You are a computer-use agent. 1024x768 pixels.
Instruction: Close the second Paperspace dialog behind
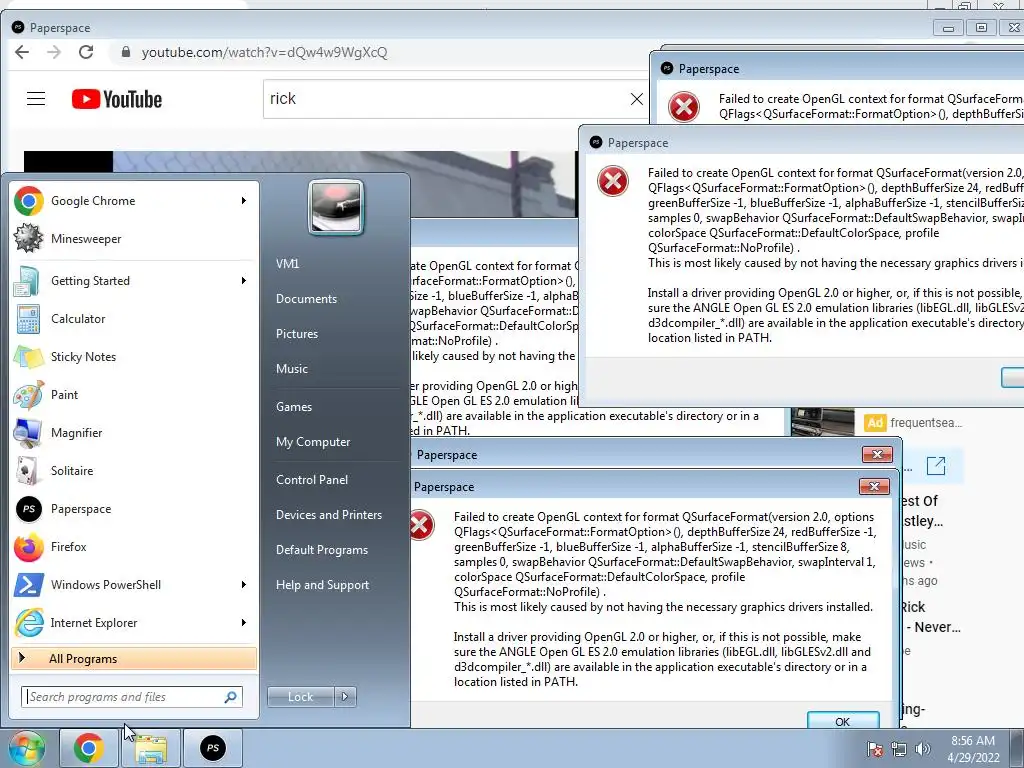point(877,455)
